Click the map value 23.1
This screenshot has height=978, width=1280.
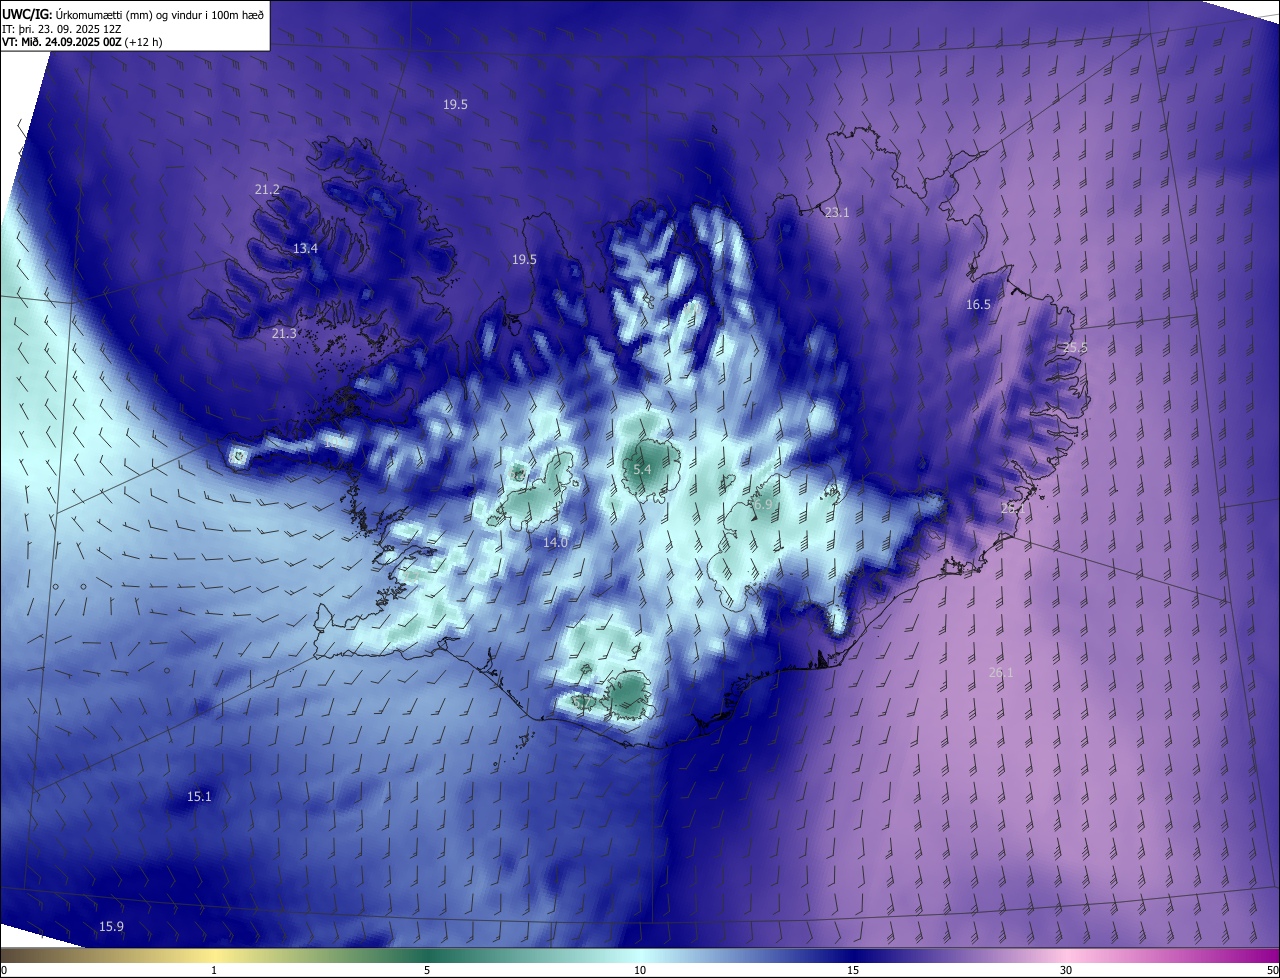(x=836, y=212)
